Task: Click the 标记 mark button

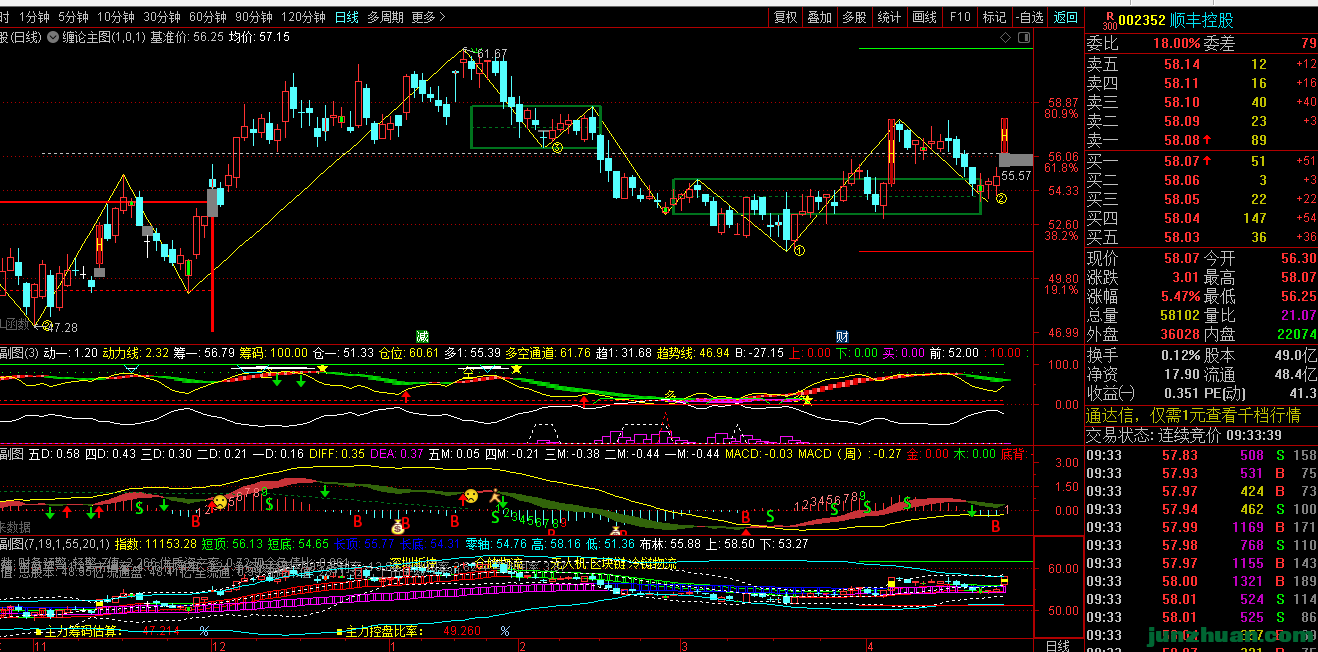Action: [994, 17]
